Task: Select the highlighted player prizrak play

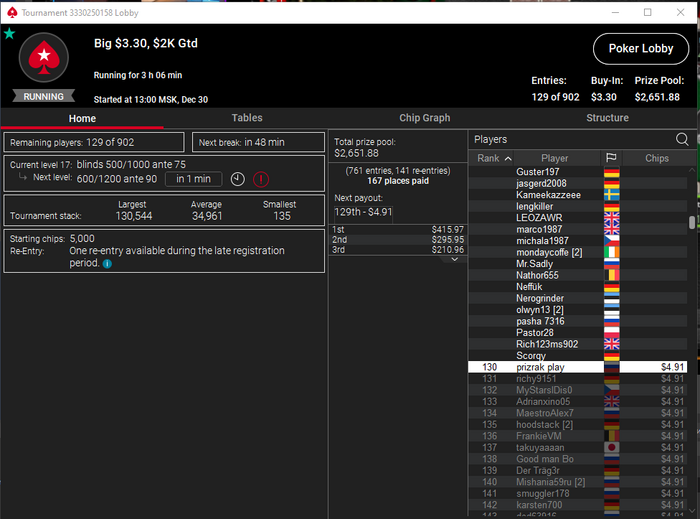Action: point(577,367)
